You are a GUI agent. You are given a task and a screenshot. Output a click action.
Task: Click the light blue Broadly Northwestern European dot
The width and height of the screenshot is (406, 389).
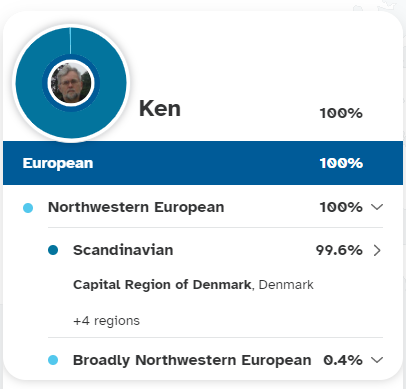click(53, 360)
